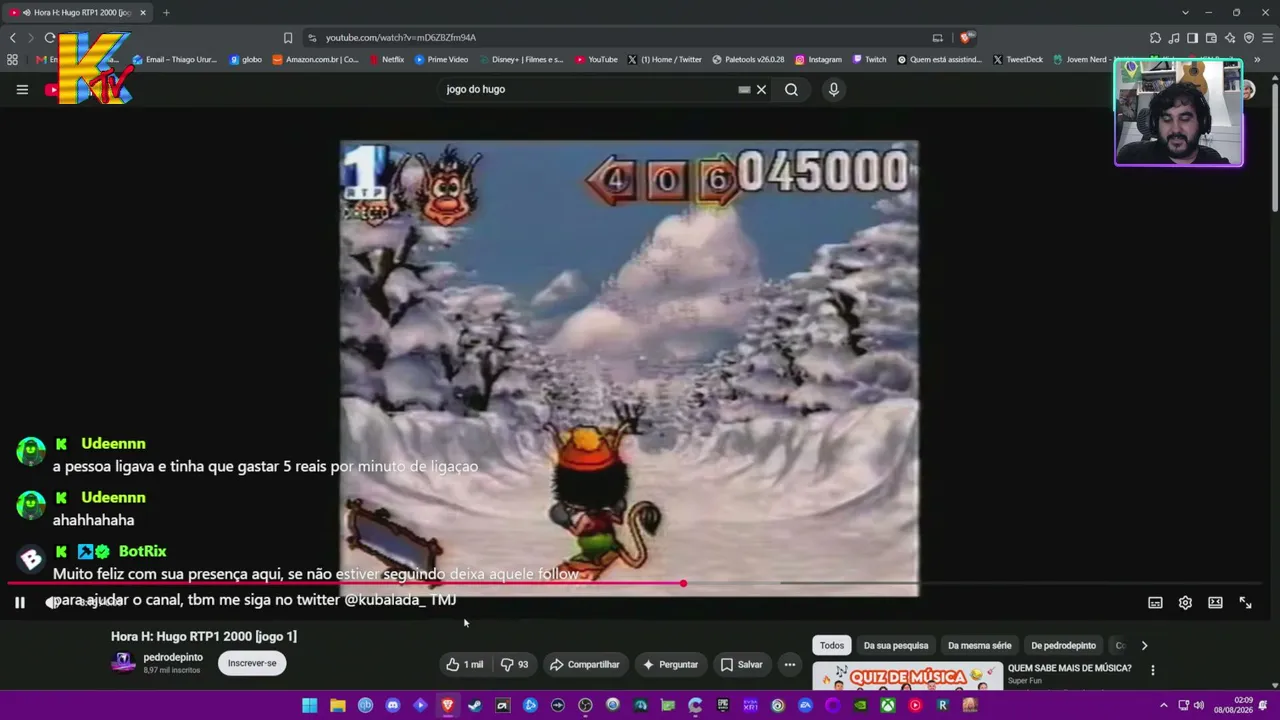The image size is (1280, 720).
Task: Open the Netflix bookmark
Action: [x=387, y=59]
